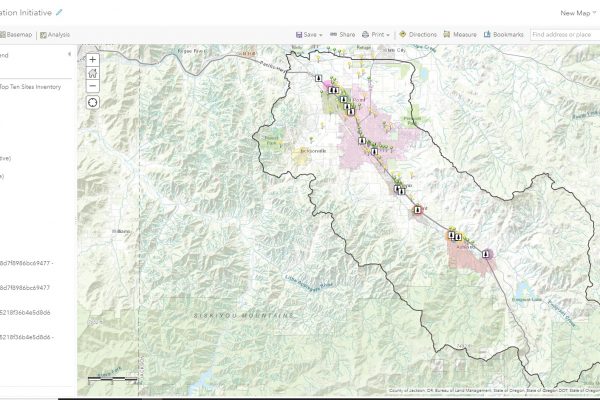Image resolution: width=600 pixels, height=400 pixels.
Task: Open the Basemap gallery
Action: tap(15, 35)
